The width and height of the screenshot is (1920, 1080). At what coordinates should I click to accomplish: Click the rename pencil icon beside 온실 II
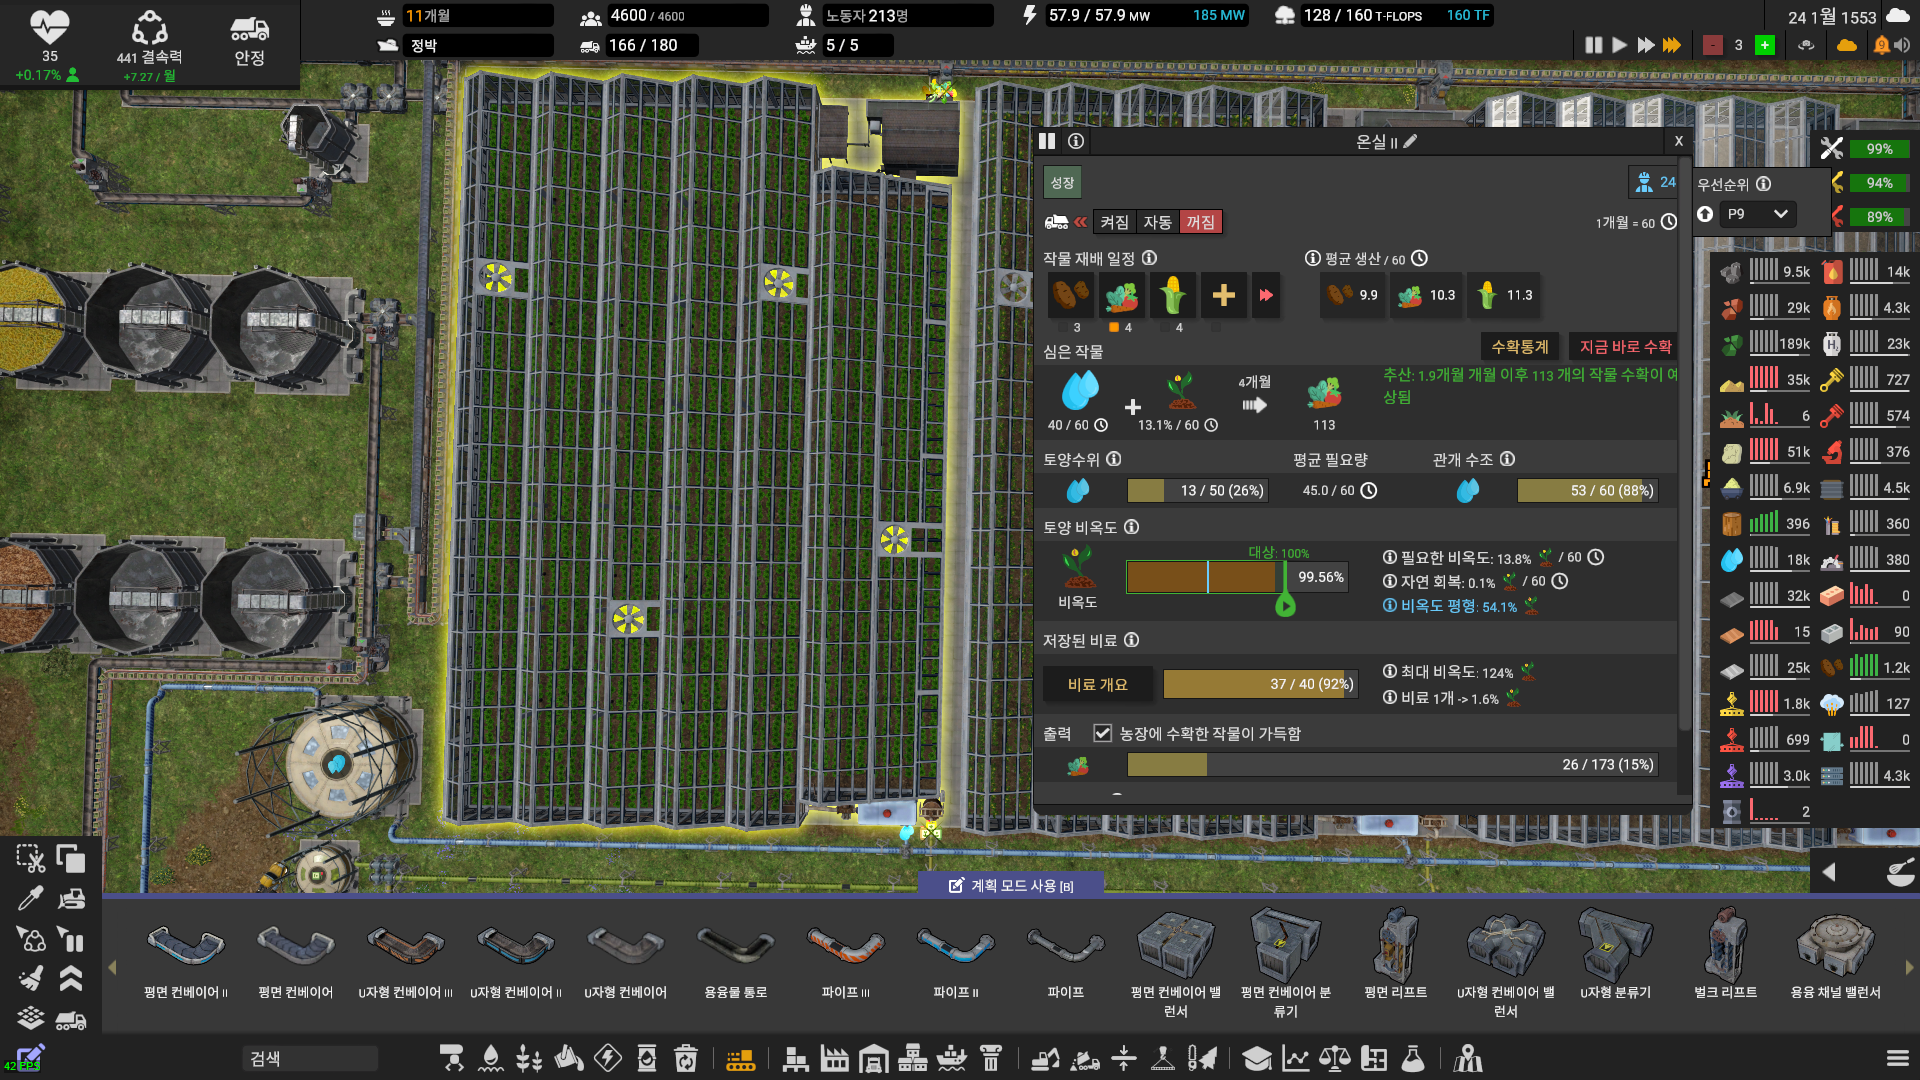pos(1411,142)
